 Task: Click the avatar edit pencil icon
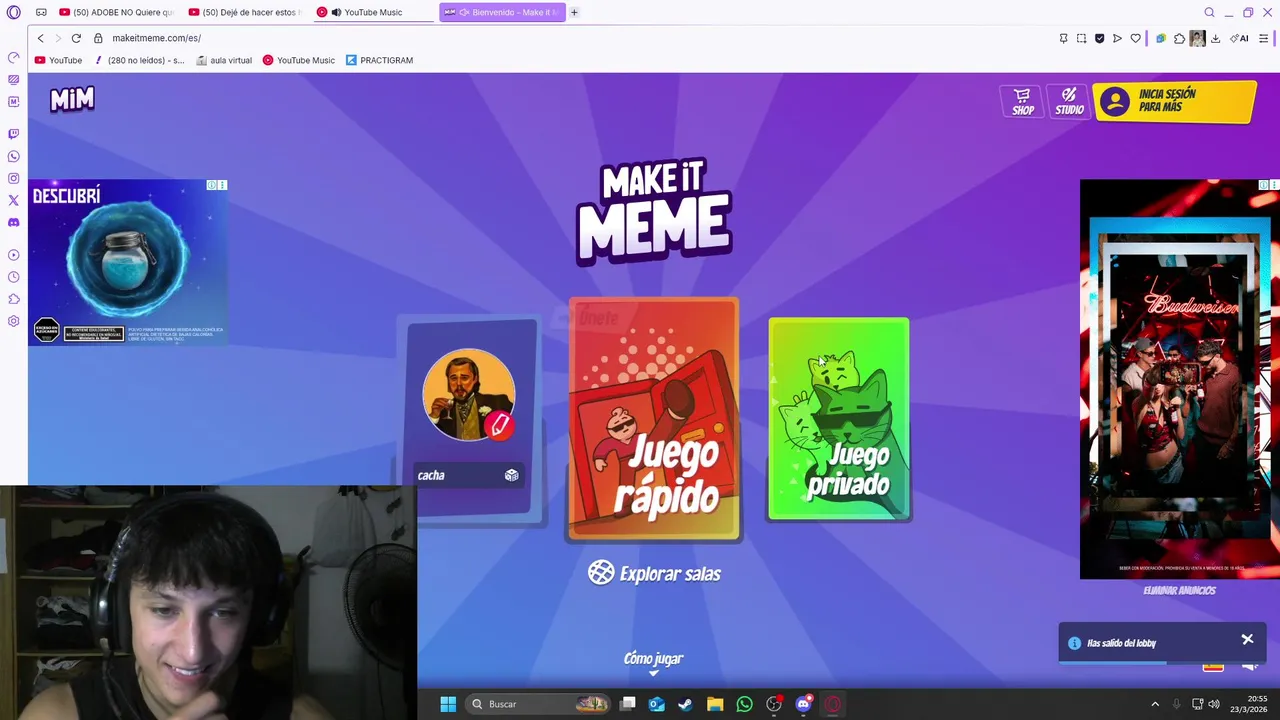pyautogui.click(x=500, y=425)
